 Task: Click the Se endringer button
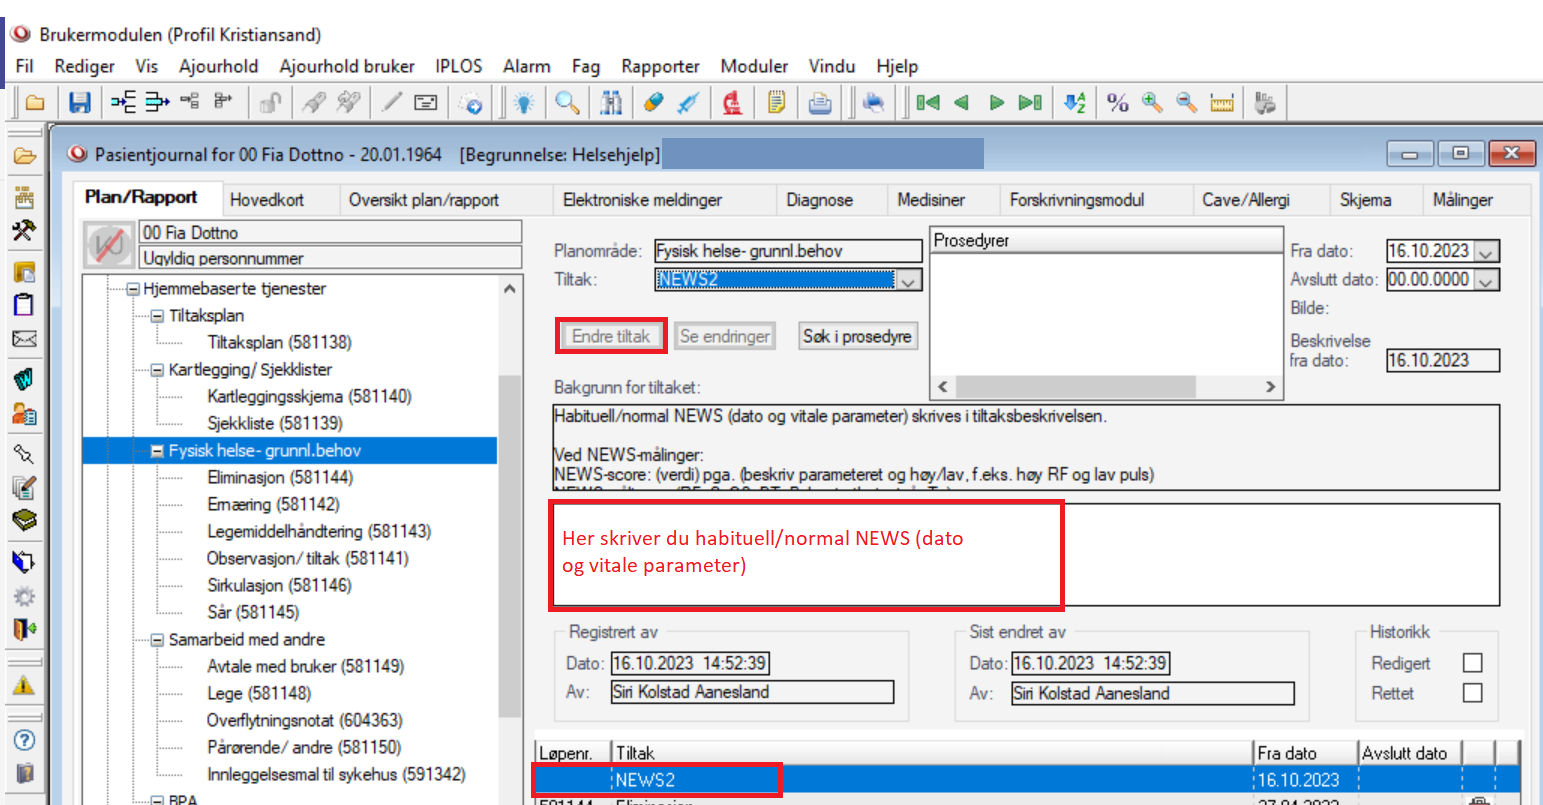click(x=725, y=336)
